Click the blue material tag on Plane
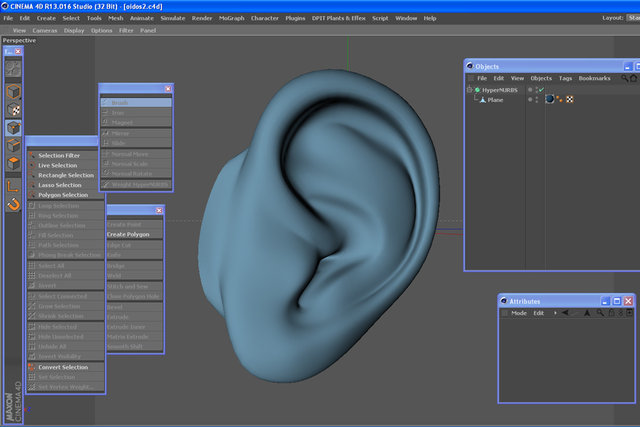Screen dimensions: 640x427 click(x=550, y=99)
